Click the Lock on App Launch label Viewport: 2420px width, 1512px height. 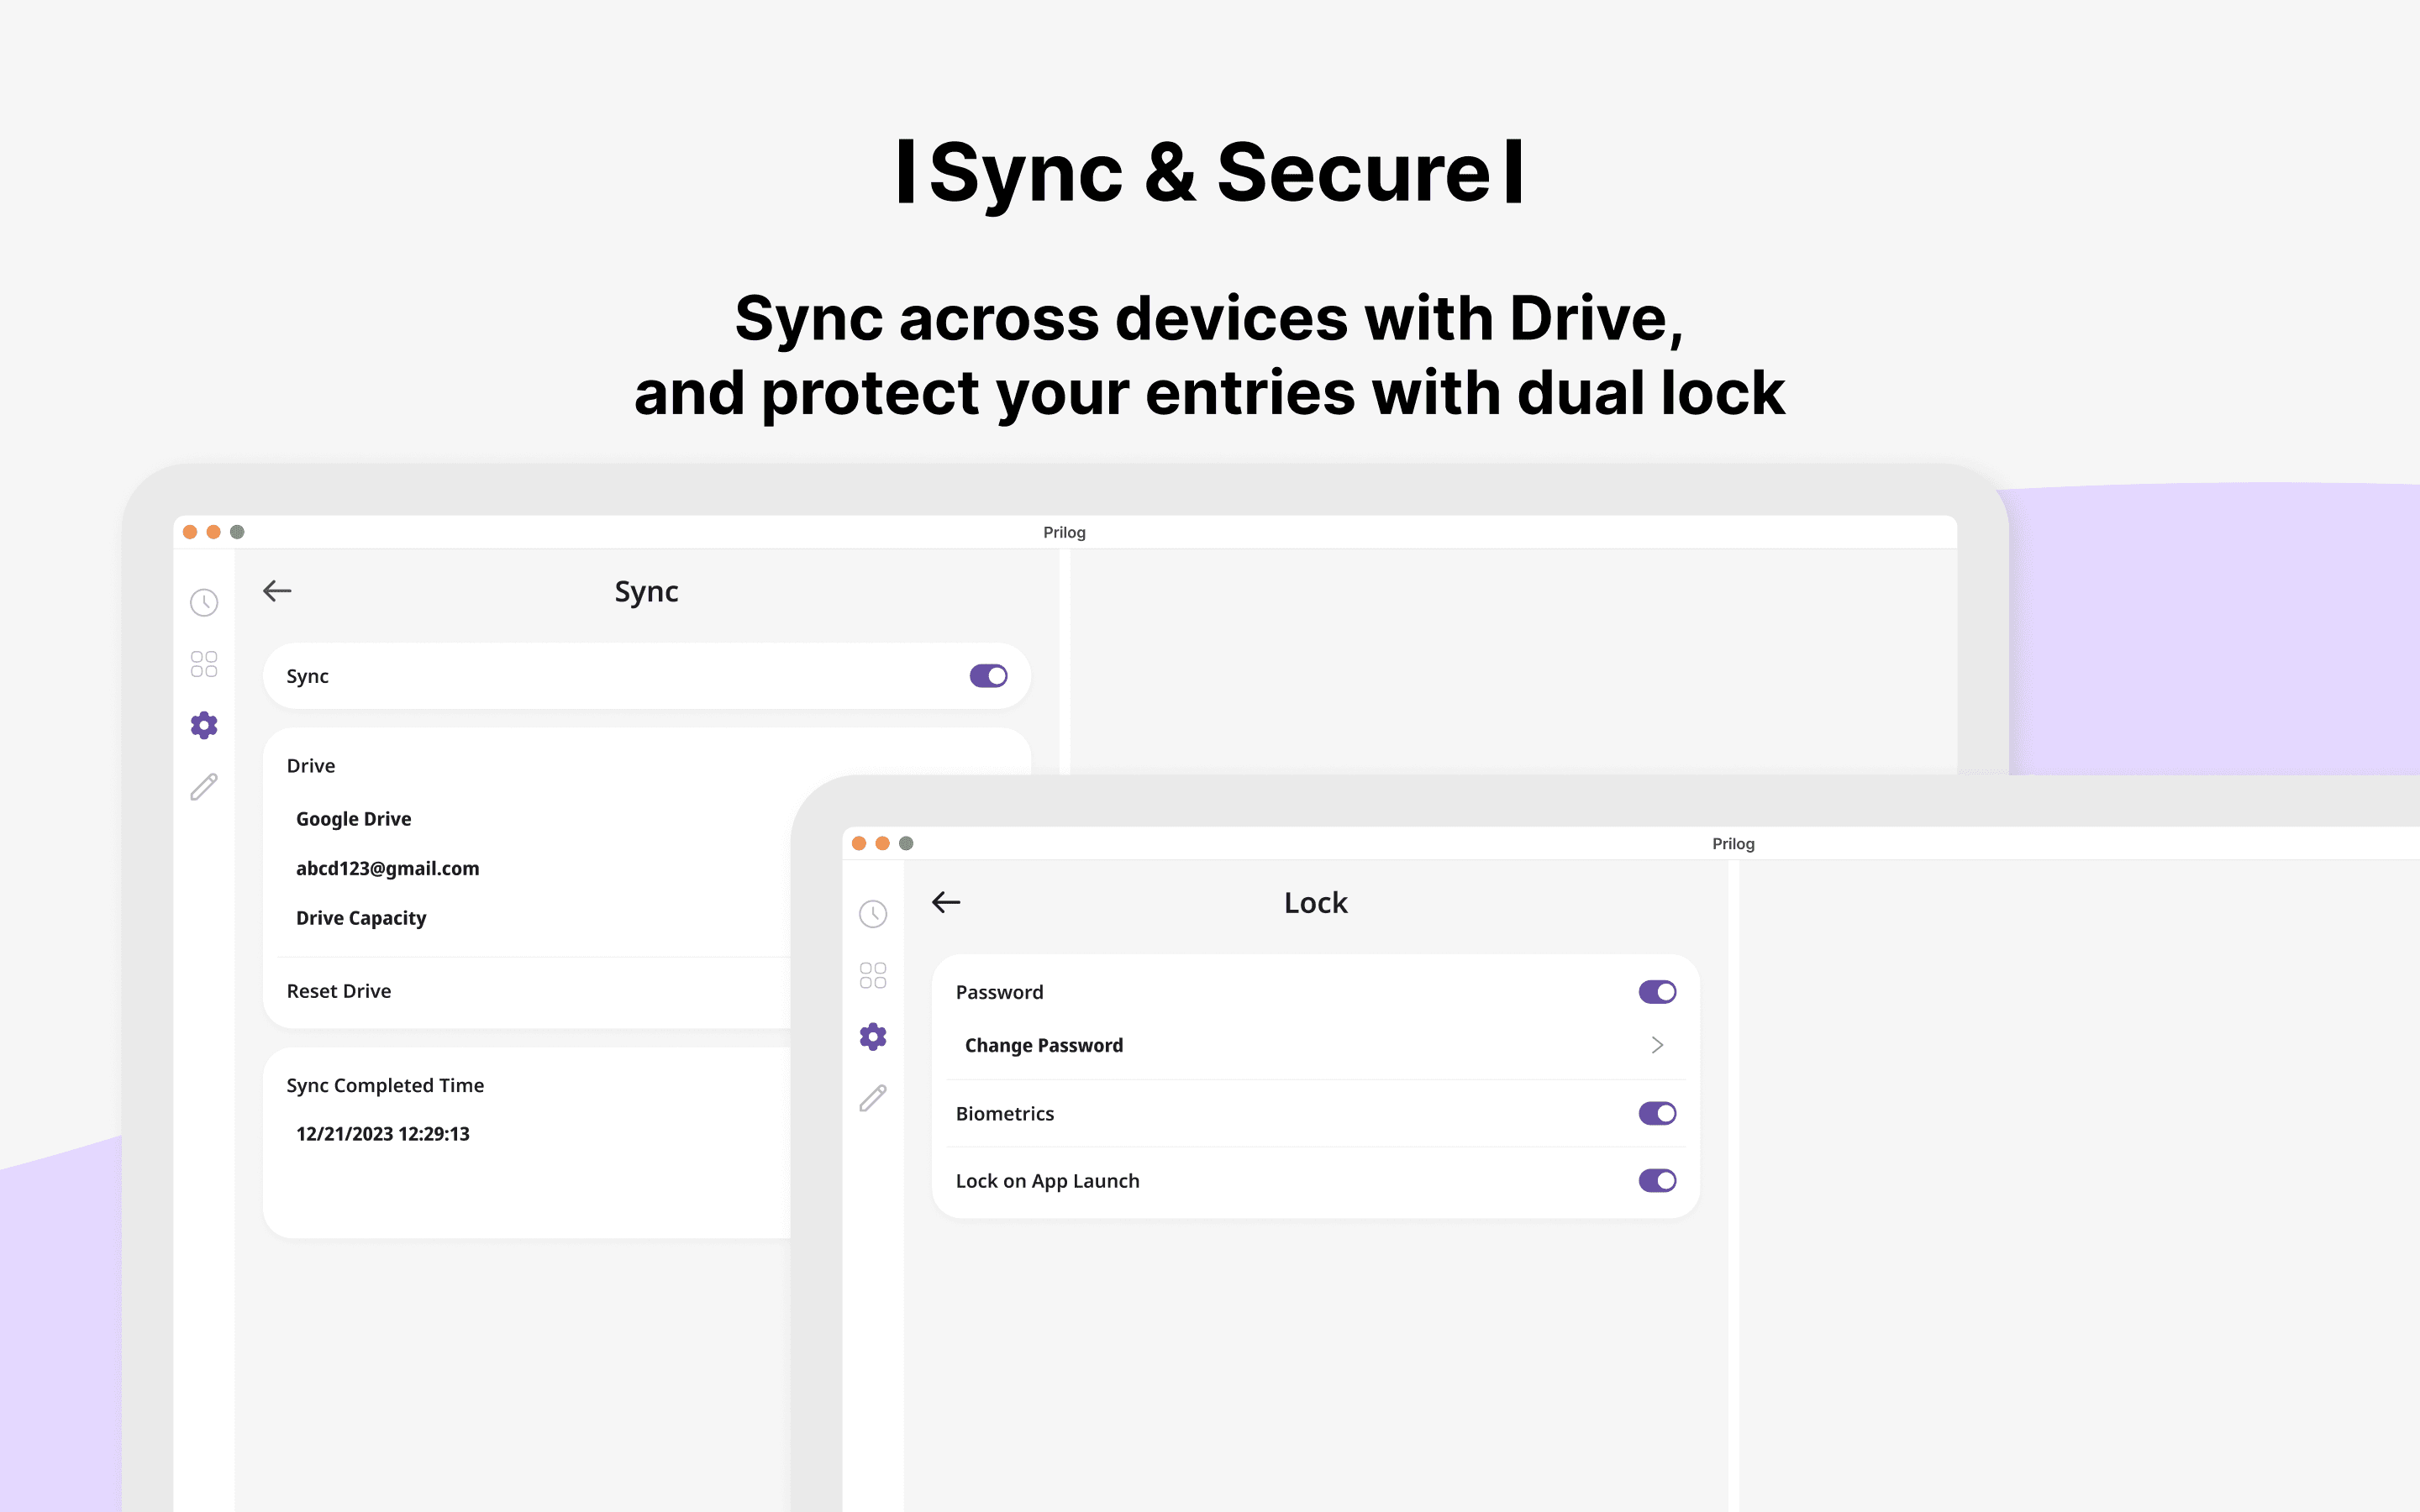1048,1181
